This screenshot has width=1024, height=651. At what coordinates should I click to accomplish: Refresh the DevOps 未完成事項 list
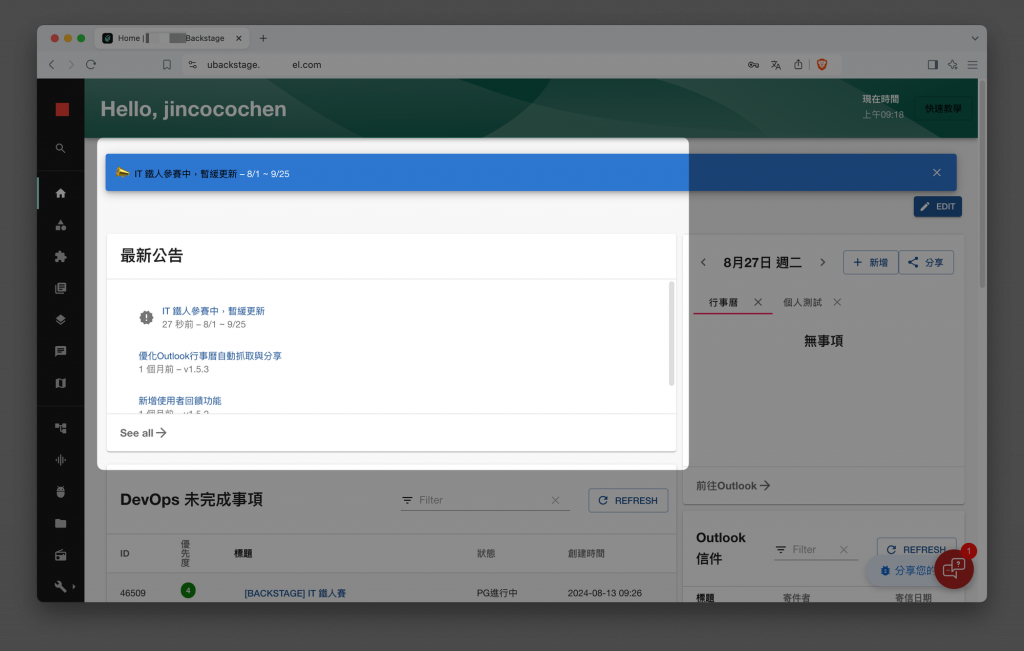point(628,500)
